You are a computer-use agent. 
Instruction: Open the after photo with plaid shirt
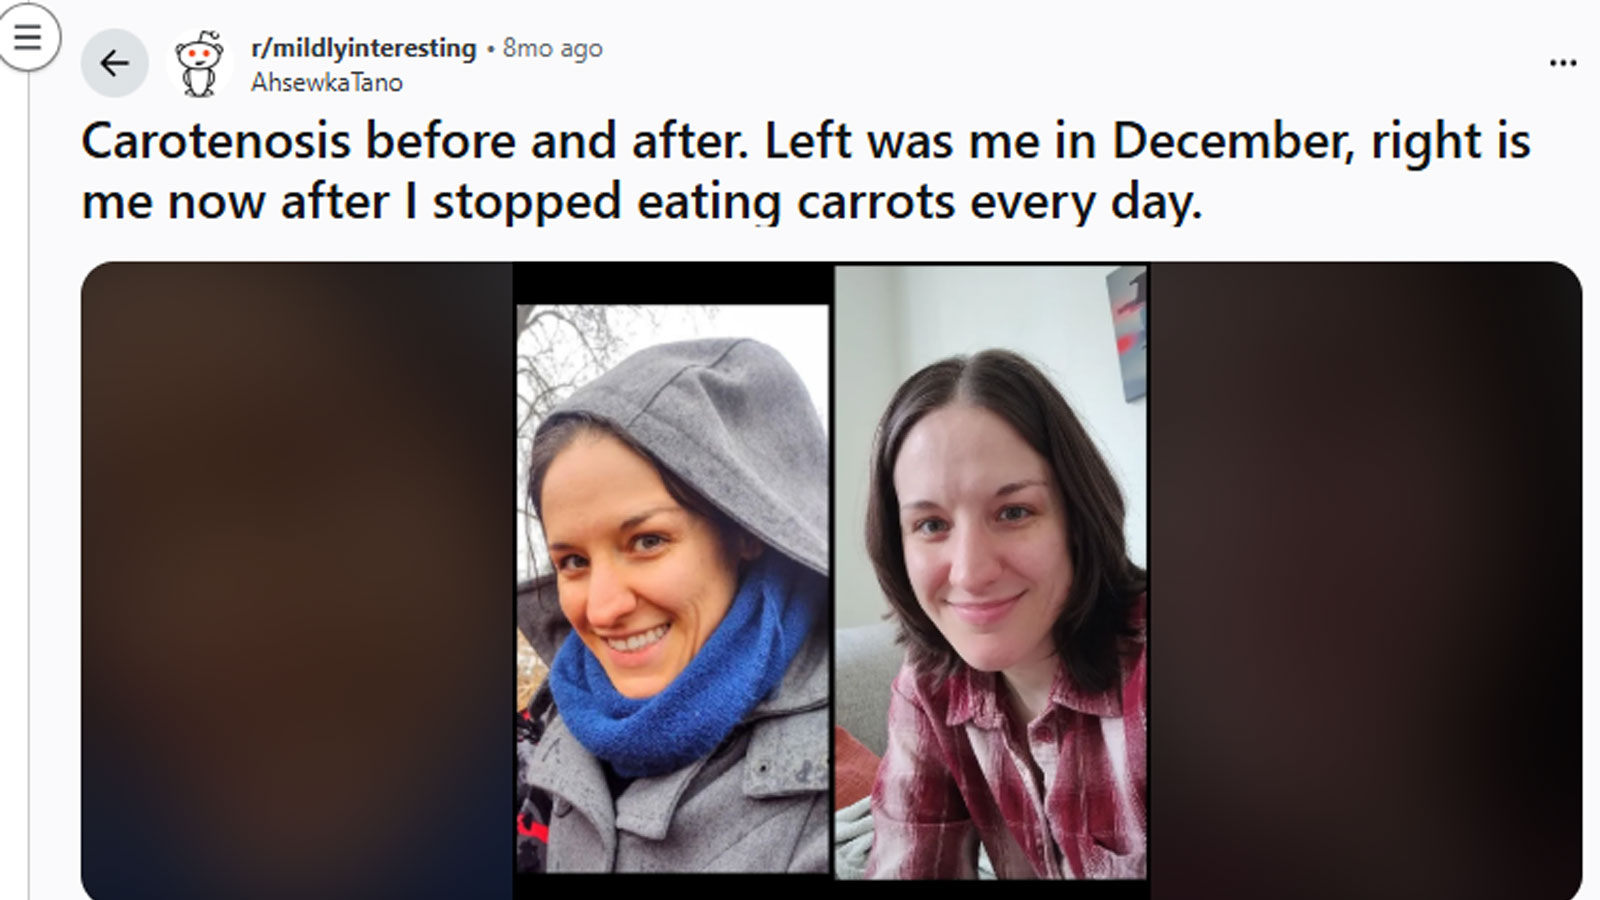tap(991, 572)
